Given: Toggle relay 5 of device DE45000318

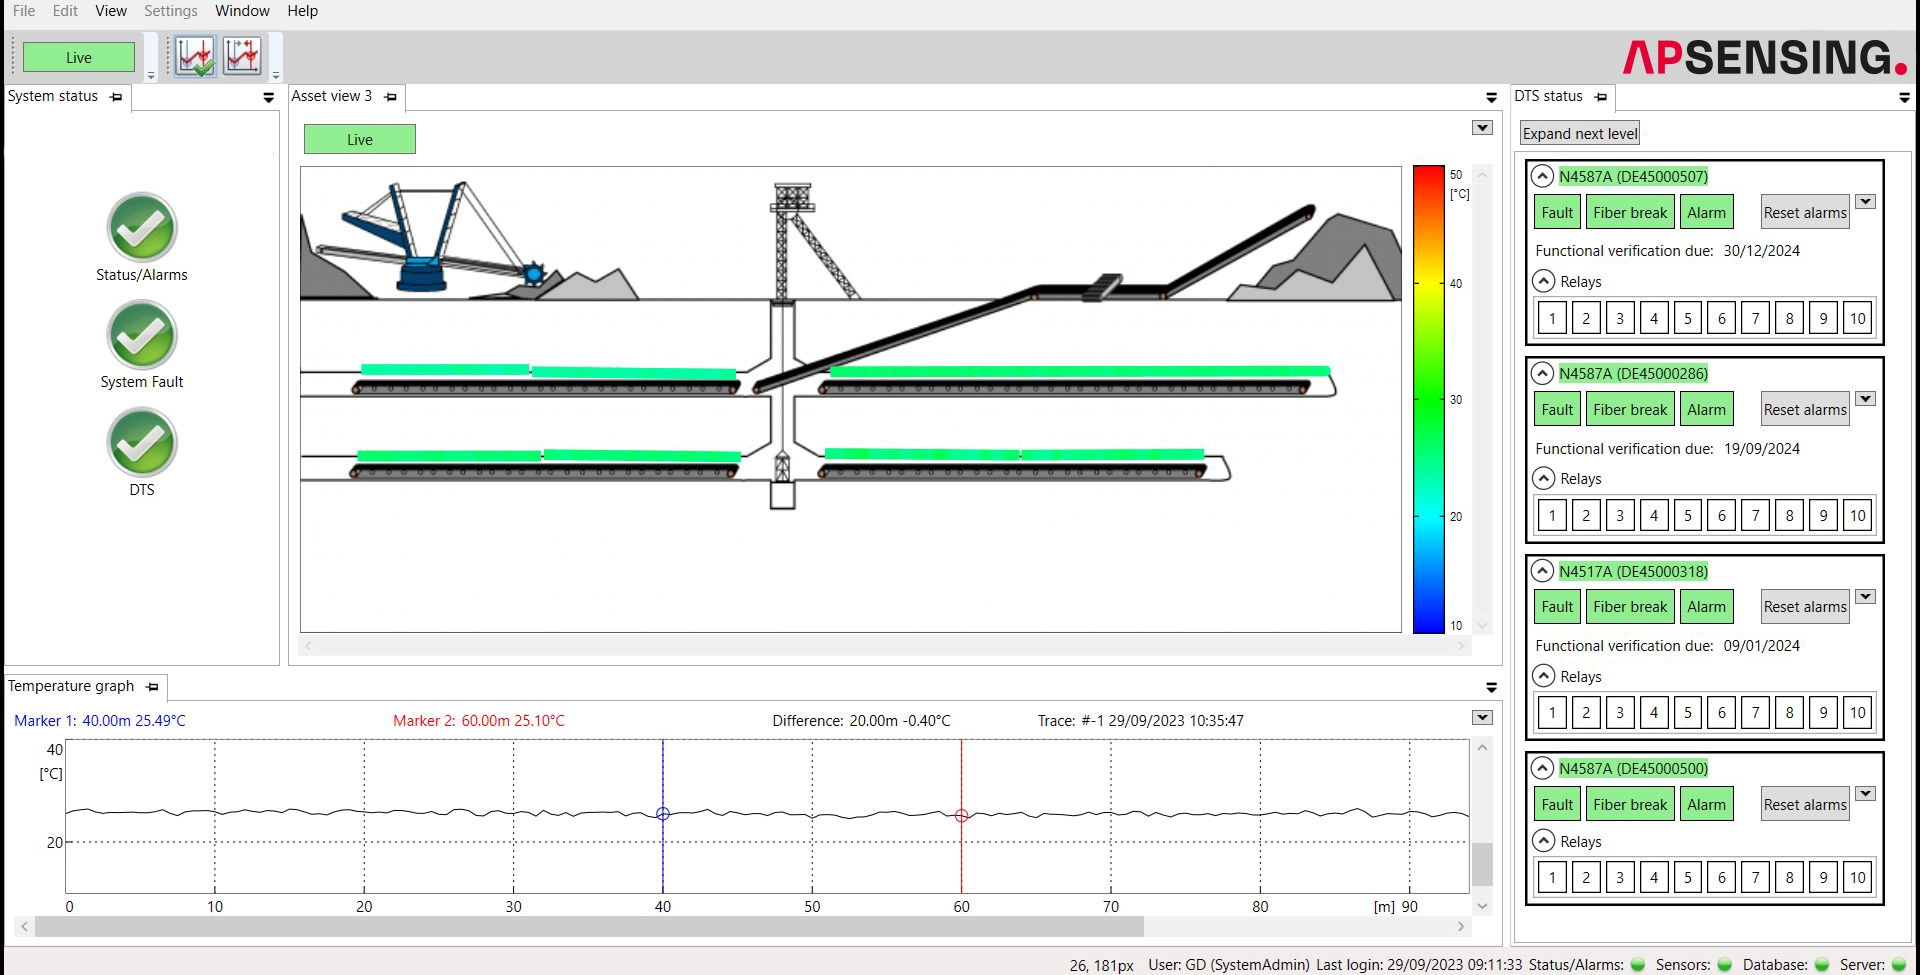Looking at the screenshot, I should coord(1688,713).
